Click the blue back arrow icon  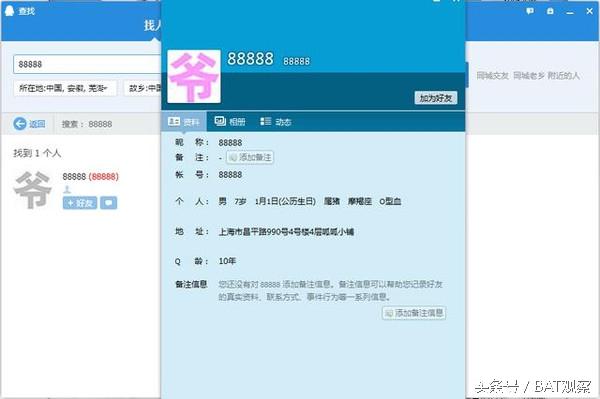pos(20,124)
